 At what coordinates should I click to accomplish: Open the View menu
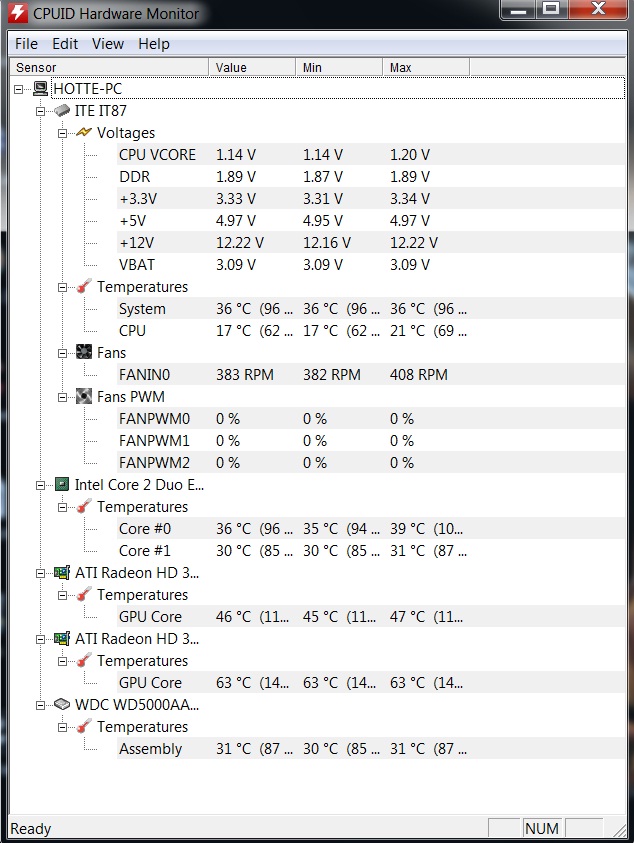pyautogui.click(x=108, y=44)
